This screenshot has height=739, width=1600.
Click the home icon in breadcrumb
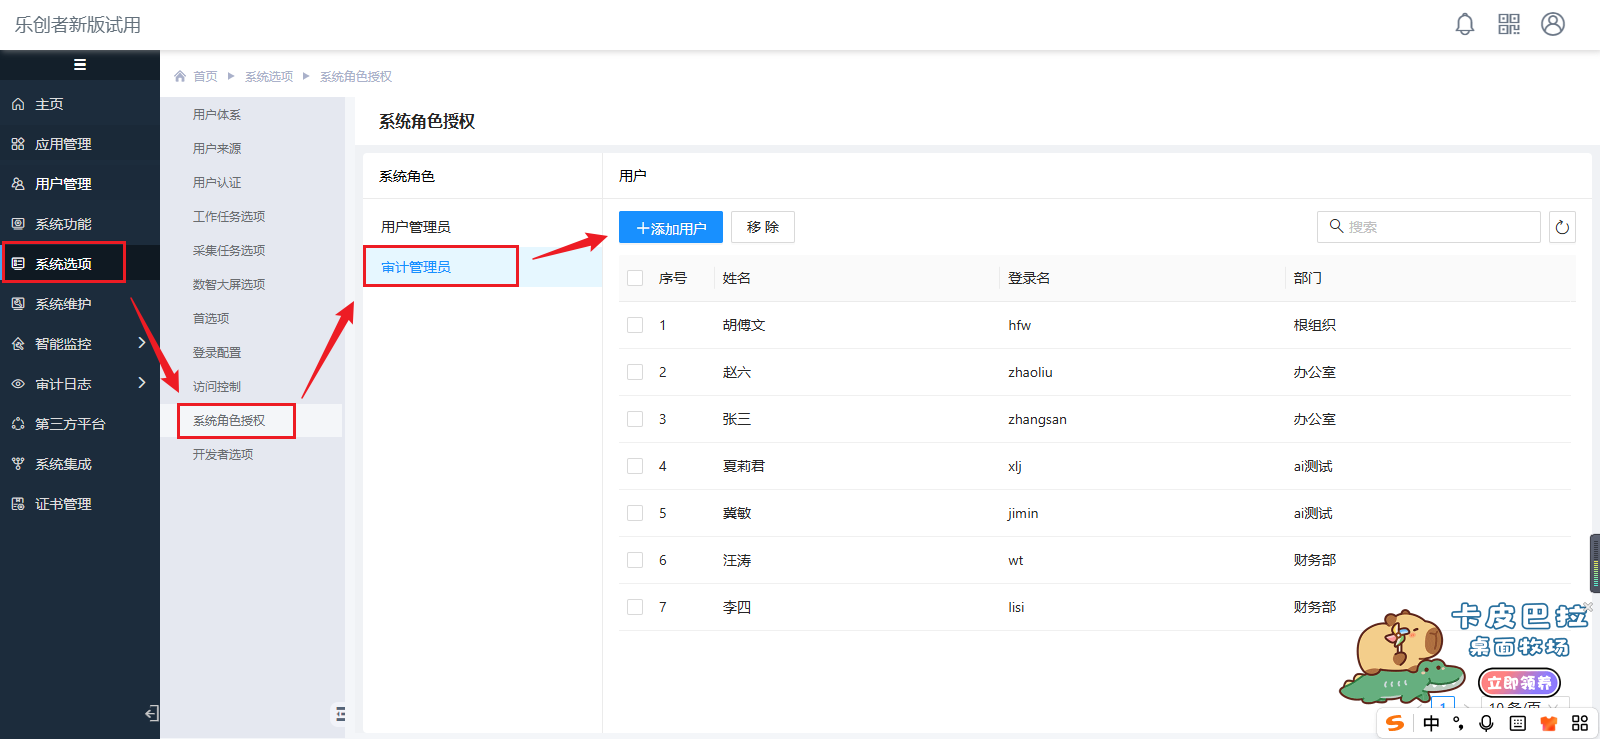tap(180, 76)
